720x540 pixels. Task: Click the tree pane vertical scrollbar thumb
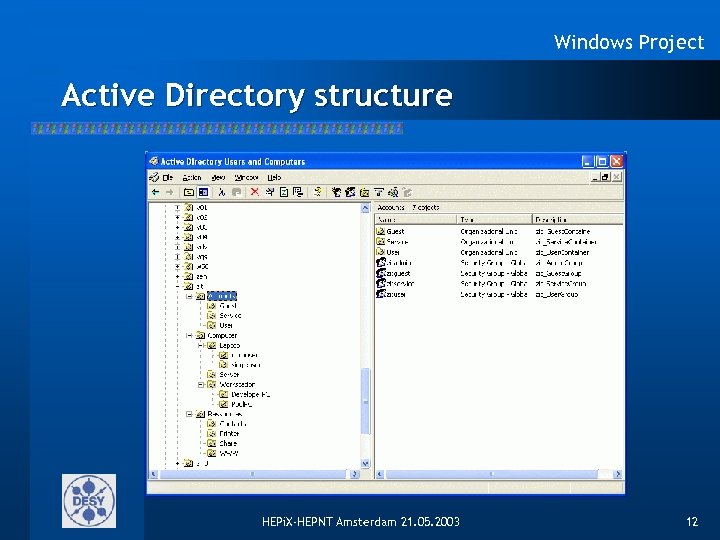click(x=366, y=401)
